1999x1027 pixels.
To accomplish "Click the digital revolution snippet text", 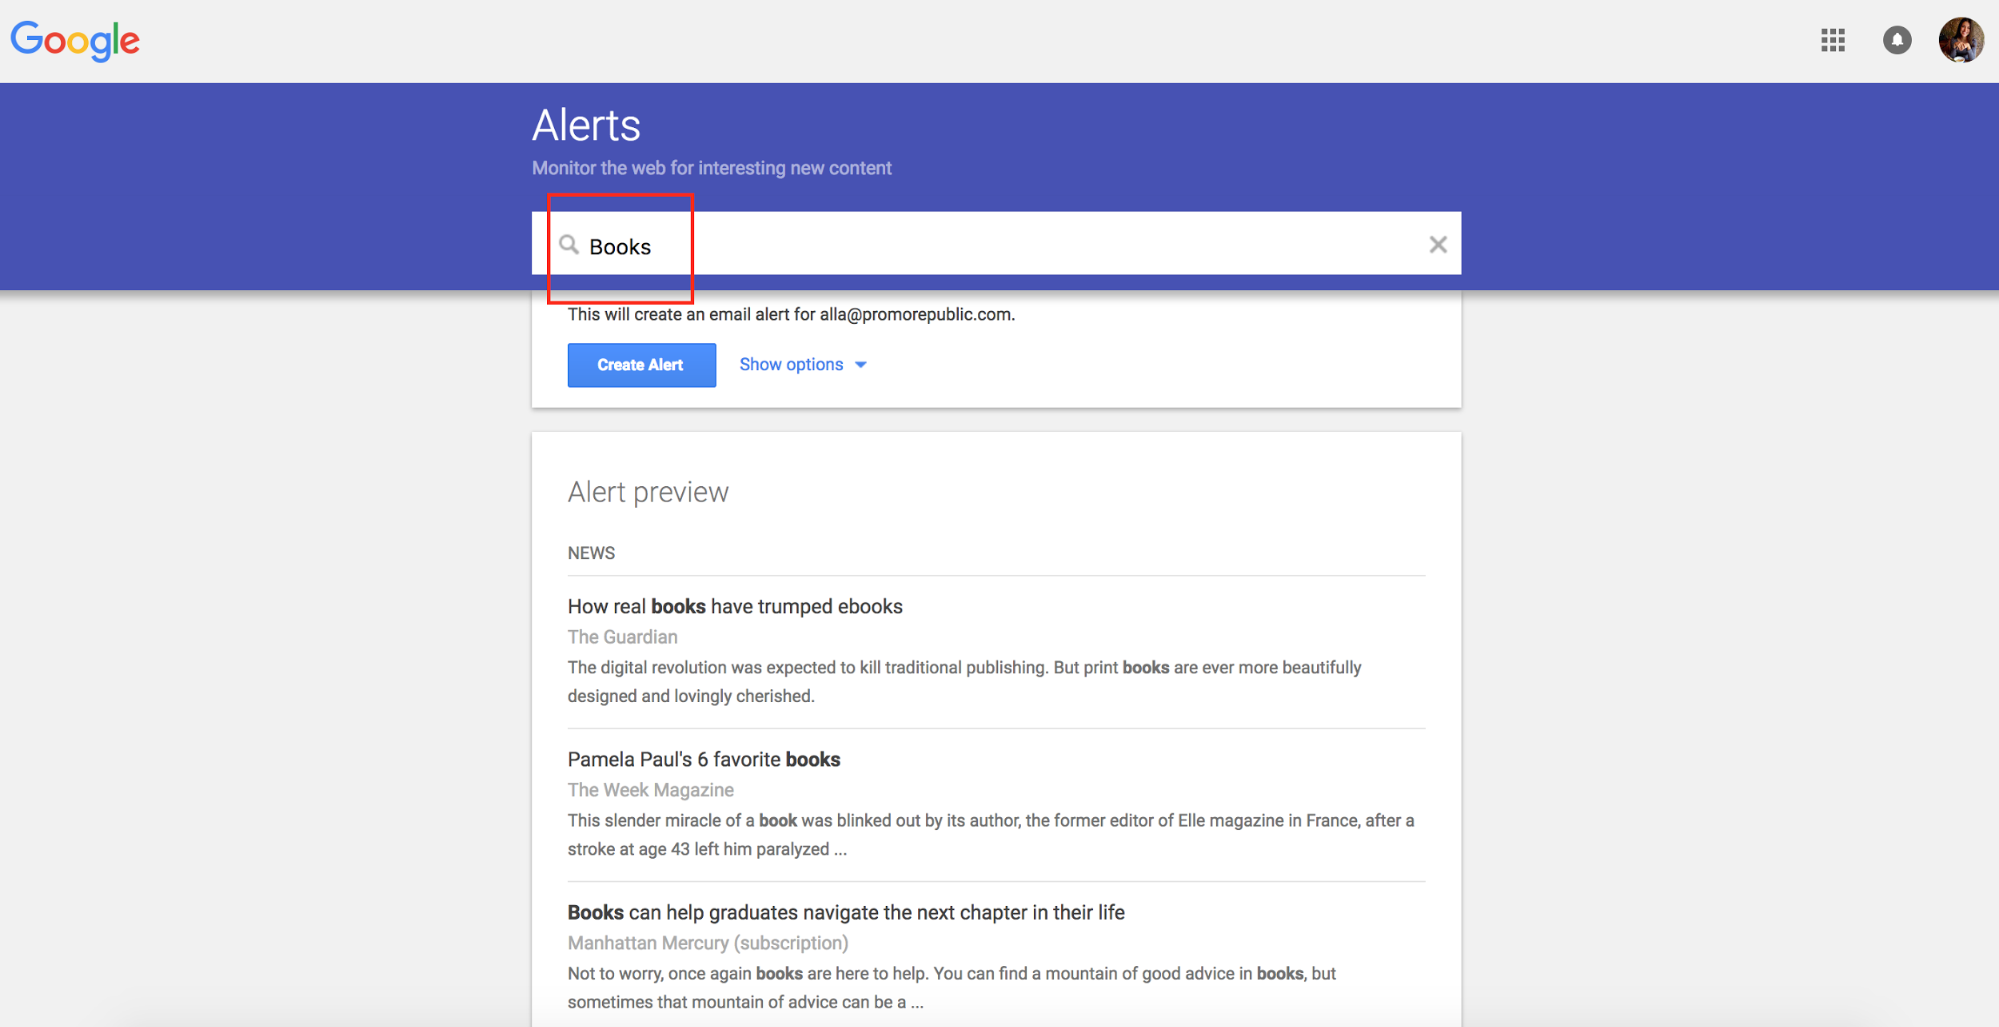I will tap(964, 681).
